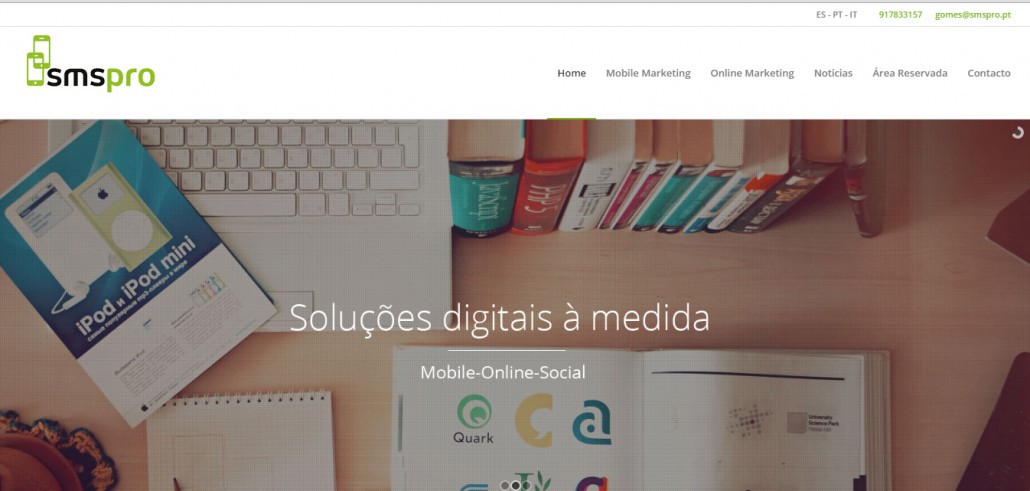Select the first slider pagination dot
Viewport: 1030px width, 491px height.
click(x=505, y=485)
